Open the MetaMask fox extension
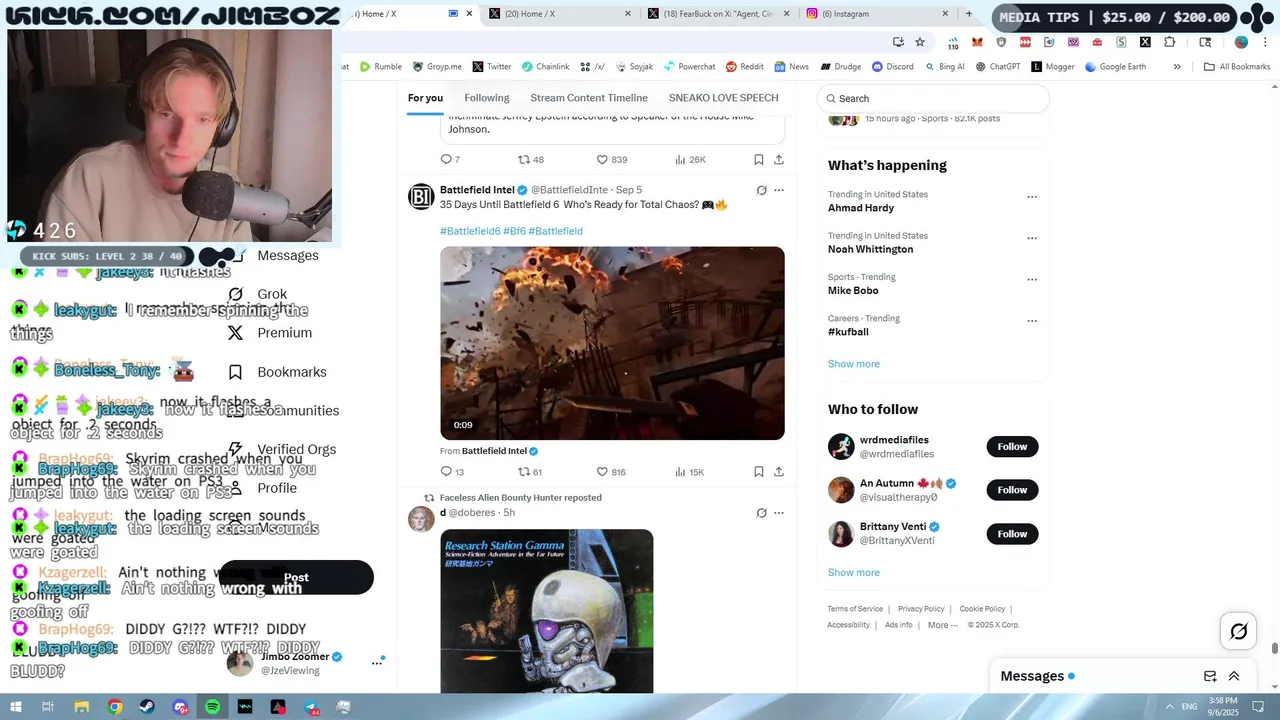1280x720 pixels. click(x=977, y=42)
